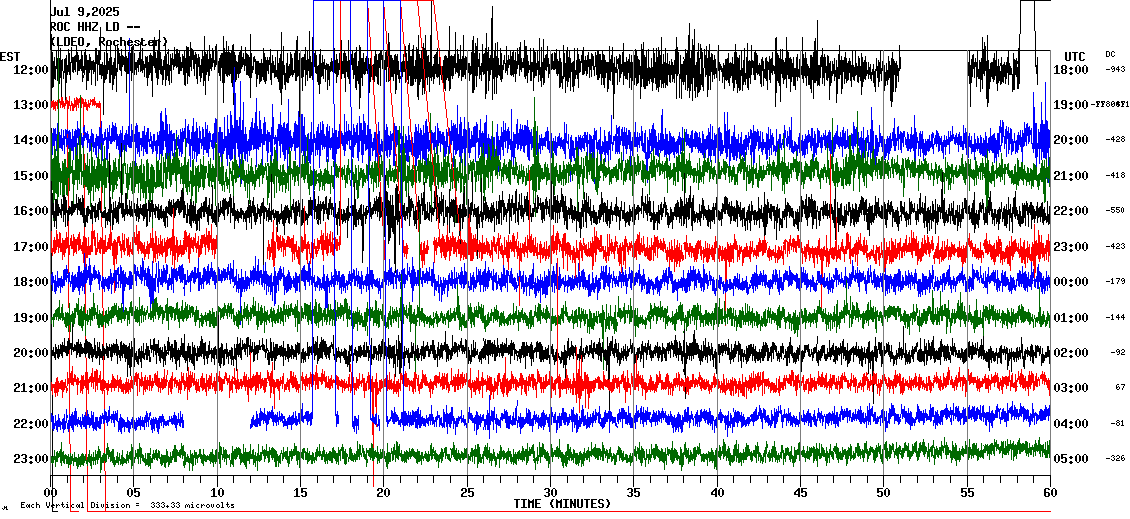Select the 19:00 EST row label
Image resolution: width=1130 pixels, height=519 pixels.
click(x=30, y=318)
